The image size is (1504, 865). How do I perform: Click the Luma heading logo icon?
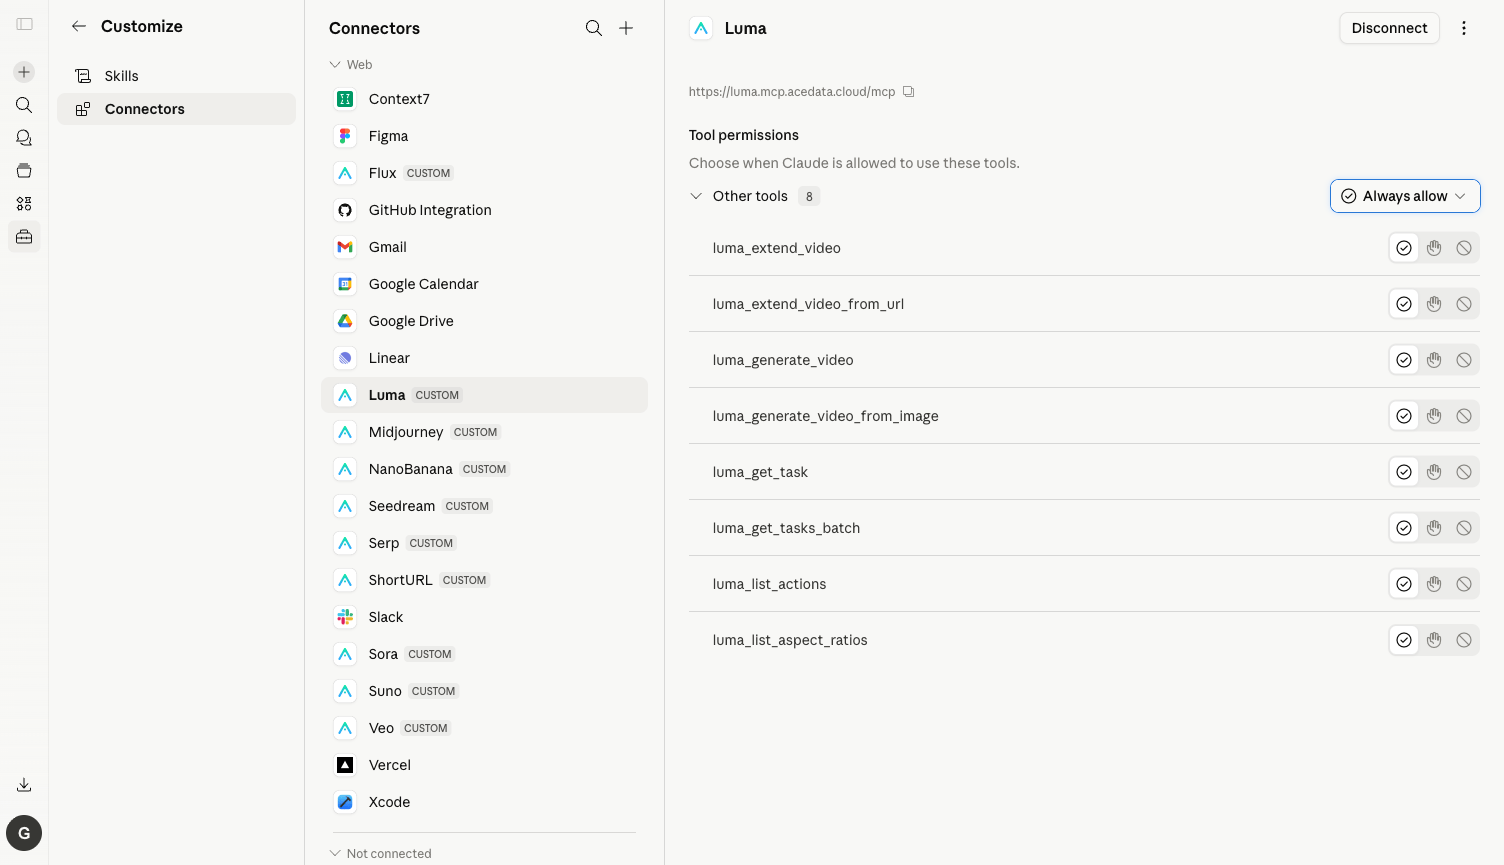pos(701,28)
